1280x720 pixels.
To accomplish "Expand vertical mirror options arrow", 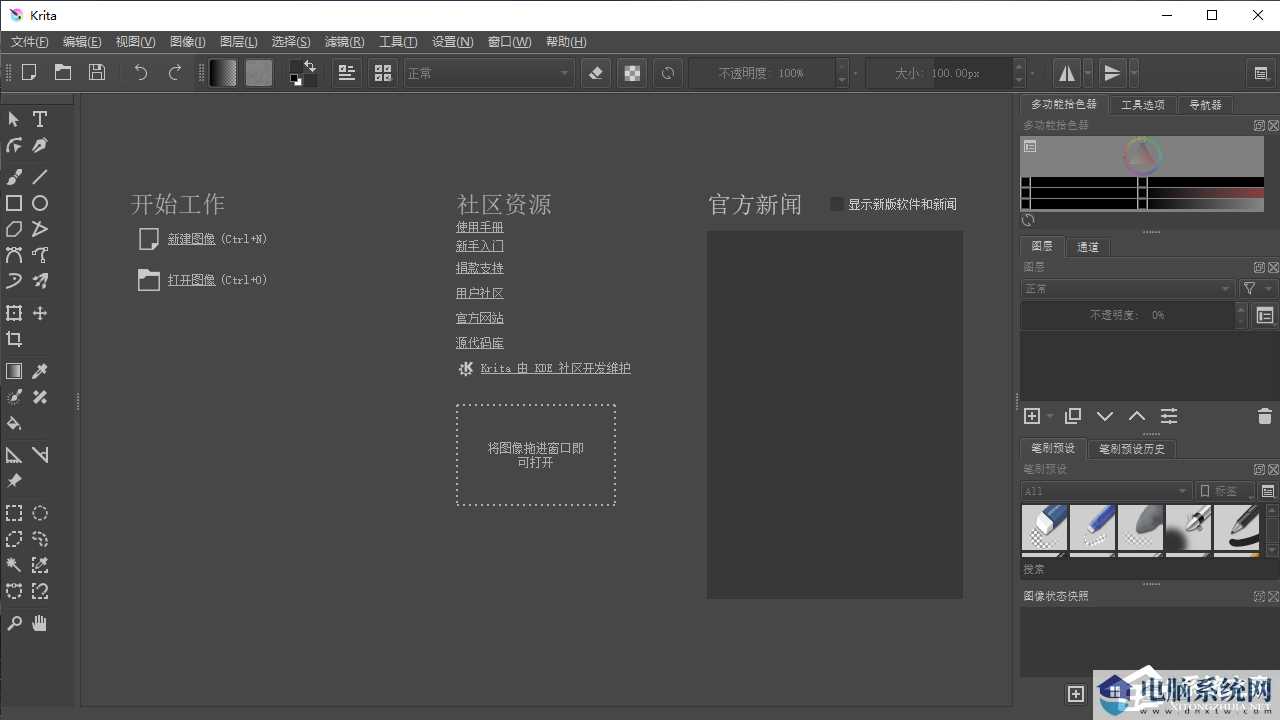I will click(x=1133, y=73).
